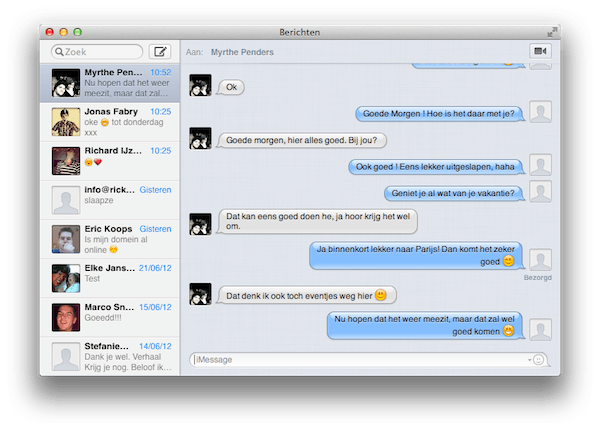Click Richard IJz...'s avatar photo
Image resolution: width=600 pixels, height=431 pixels.
[x=66, y=161]
